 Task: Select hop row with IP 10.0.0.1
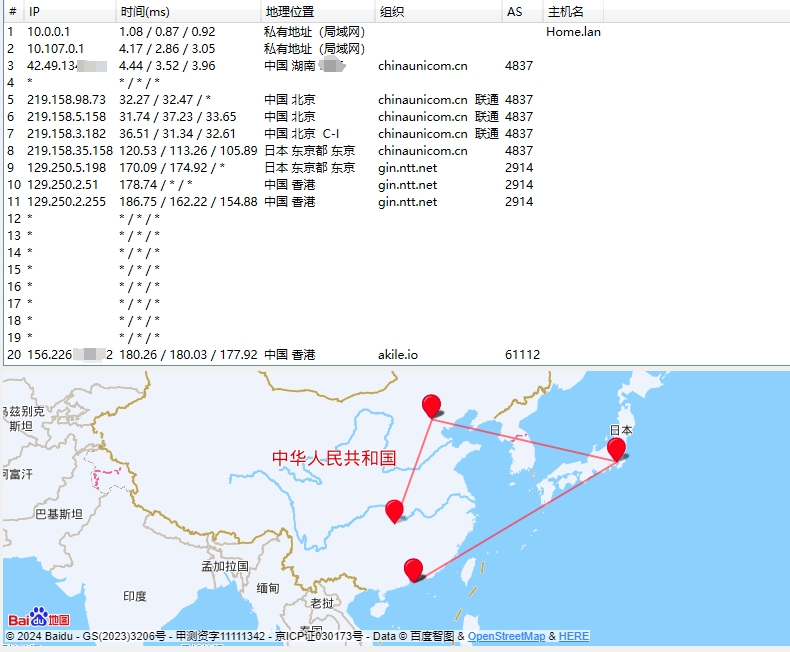click(x=397, y=32)
